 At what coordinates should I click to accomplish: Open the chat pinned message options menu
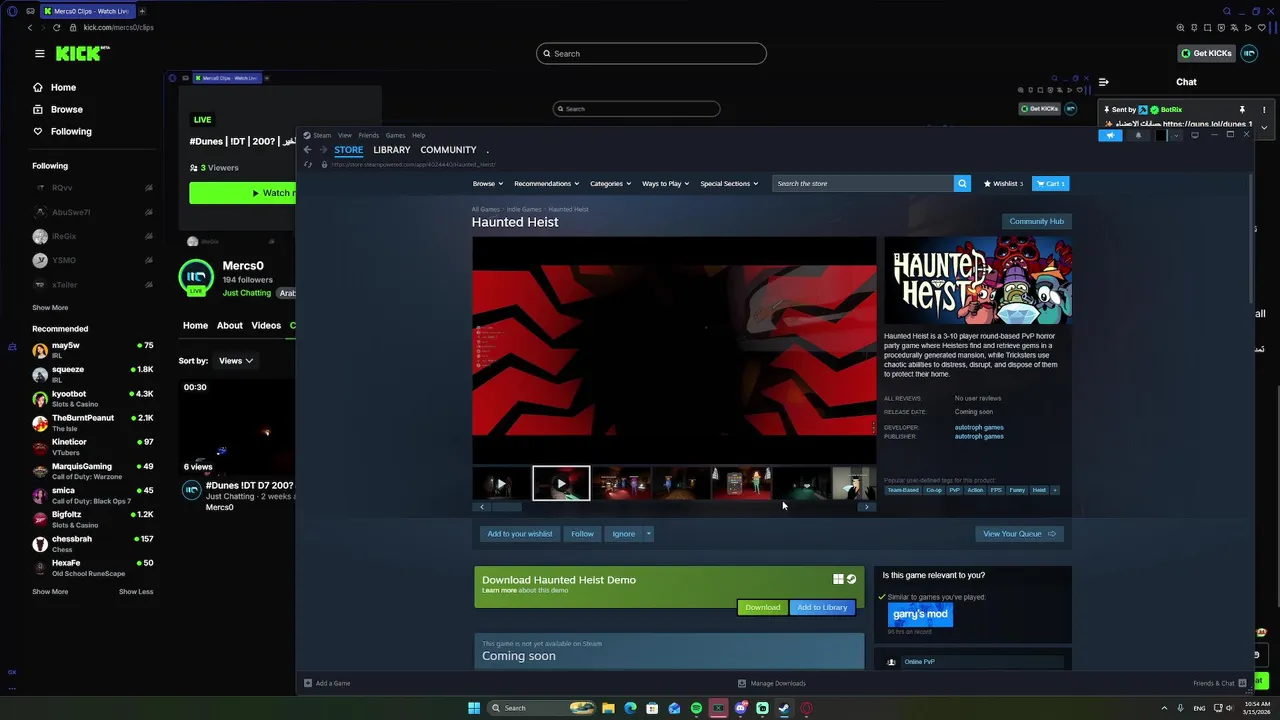[1264, 110]
